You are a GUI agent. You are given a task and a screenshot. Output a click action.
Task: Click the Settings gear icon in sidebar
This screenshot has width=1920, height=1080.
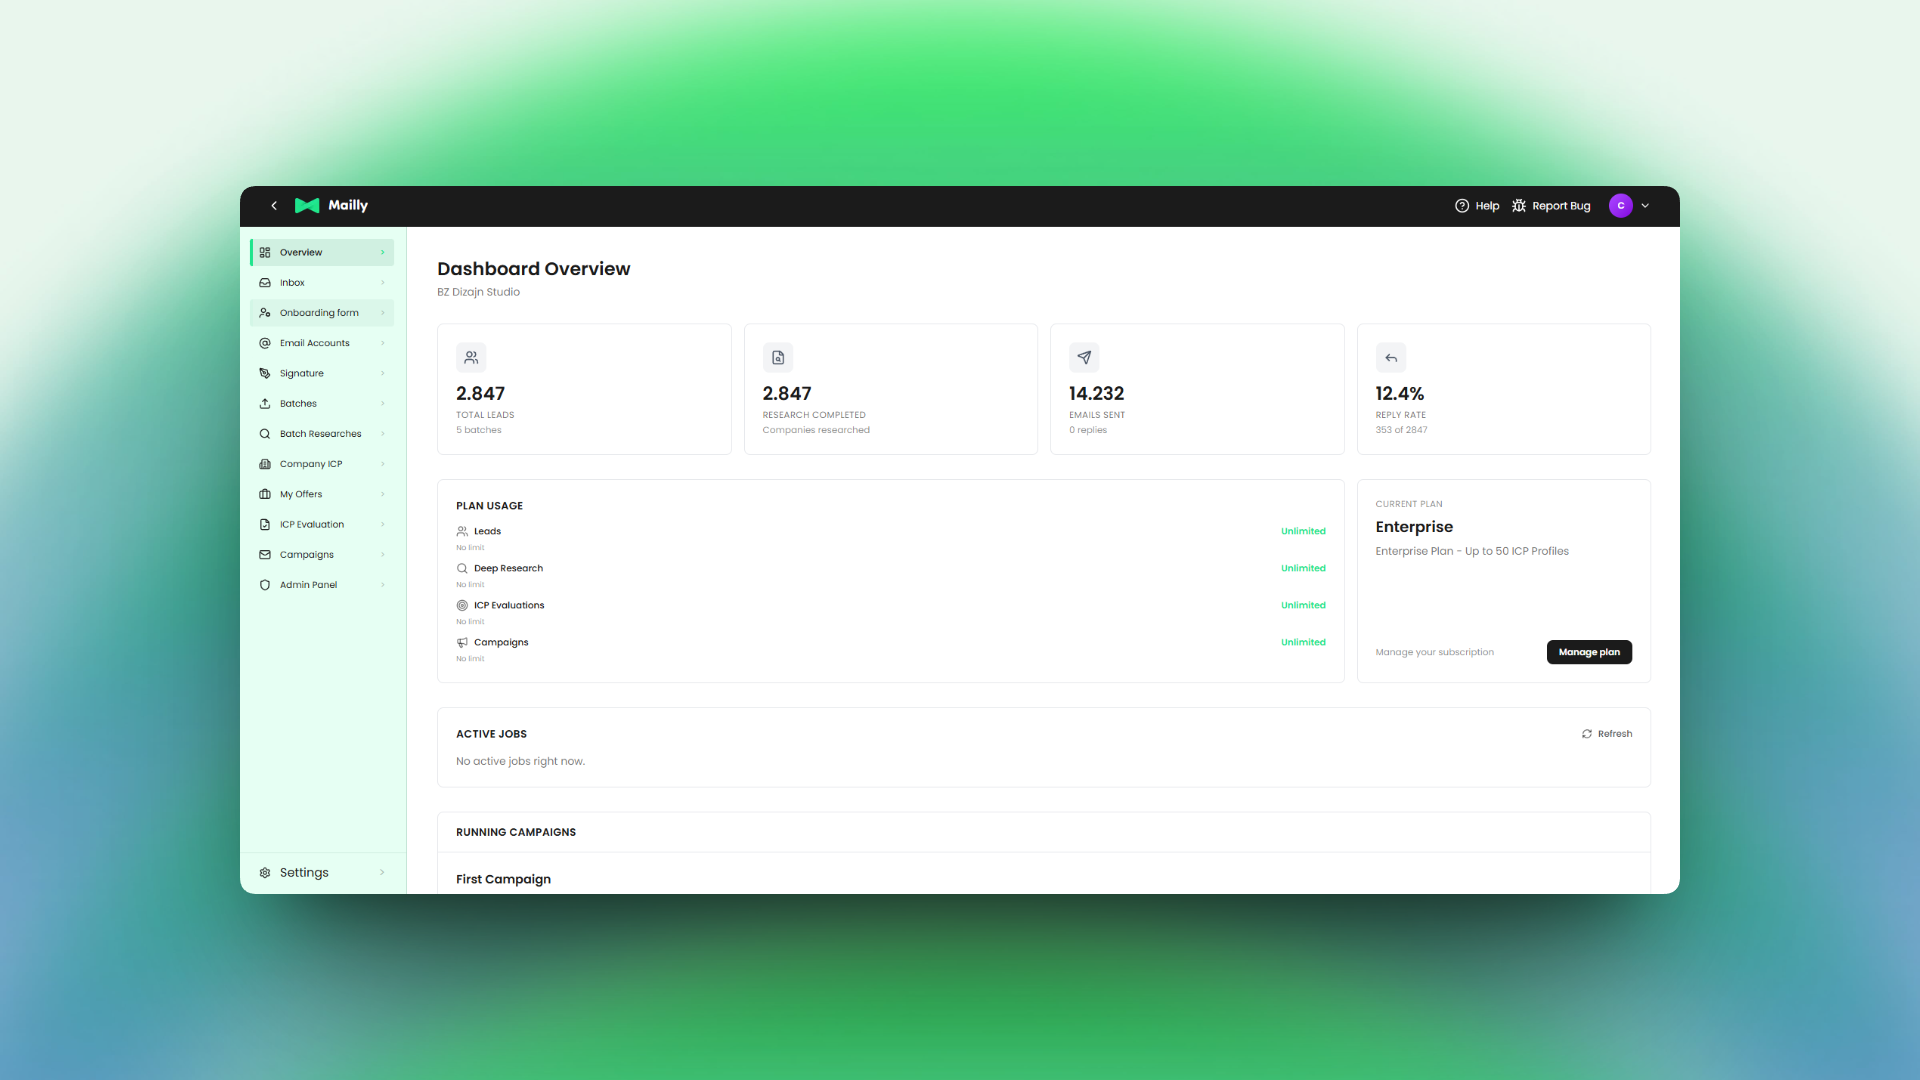coord(265,873)
